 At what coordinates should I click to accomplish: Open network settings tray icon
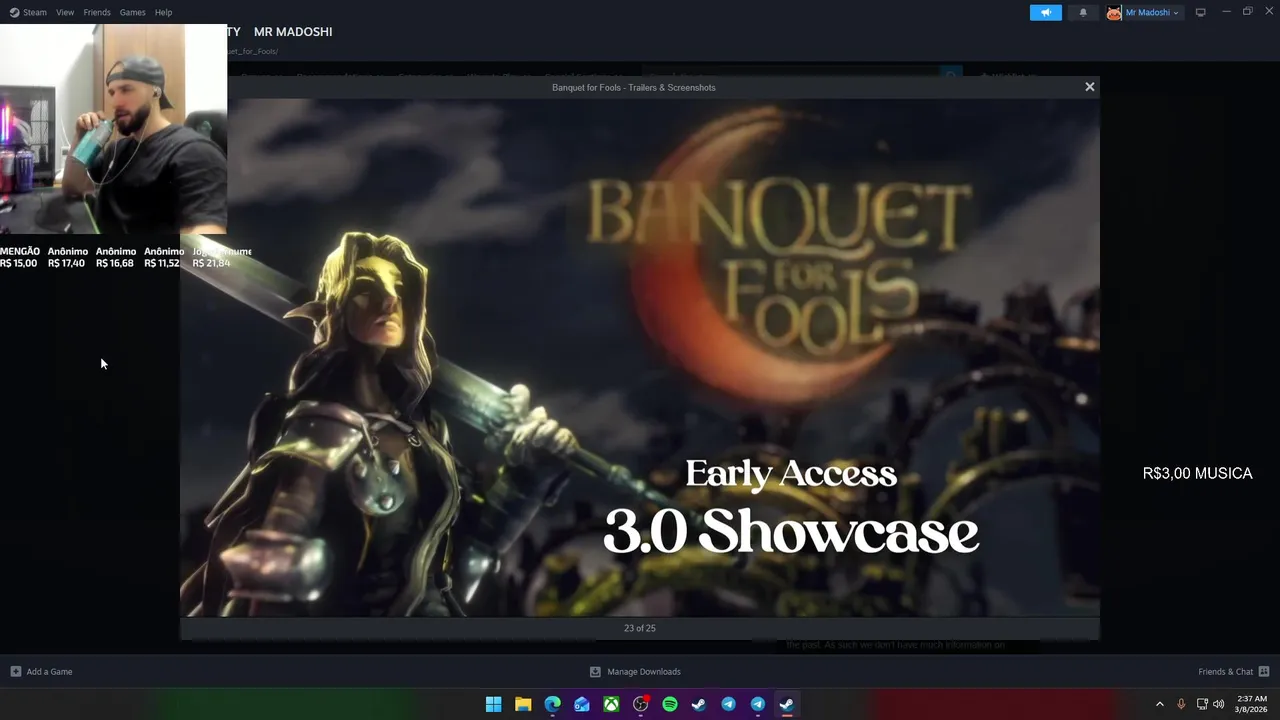[x=1202, y=704]
